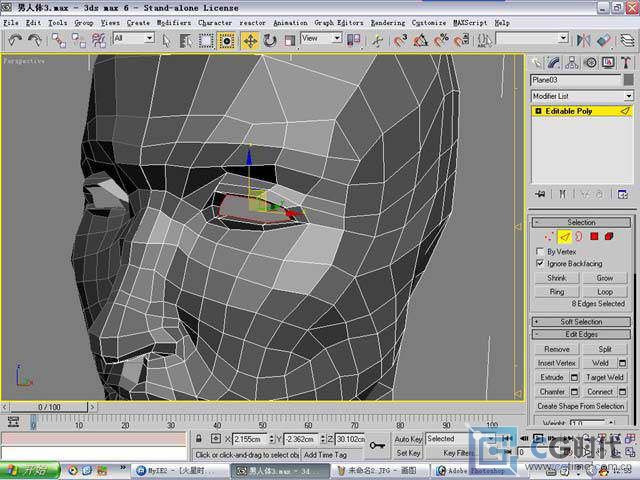Screen dimensions: 640x480
Task: Click the Mirror Selected Objects tool
Action: point(583,40)
